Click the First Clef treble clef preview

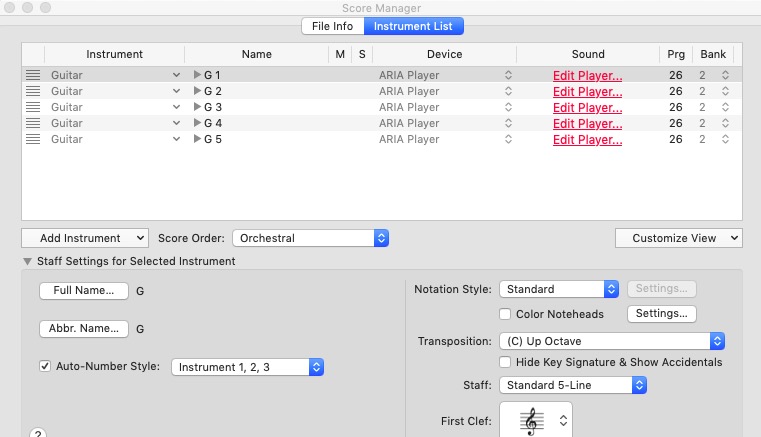[530, 422]
